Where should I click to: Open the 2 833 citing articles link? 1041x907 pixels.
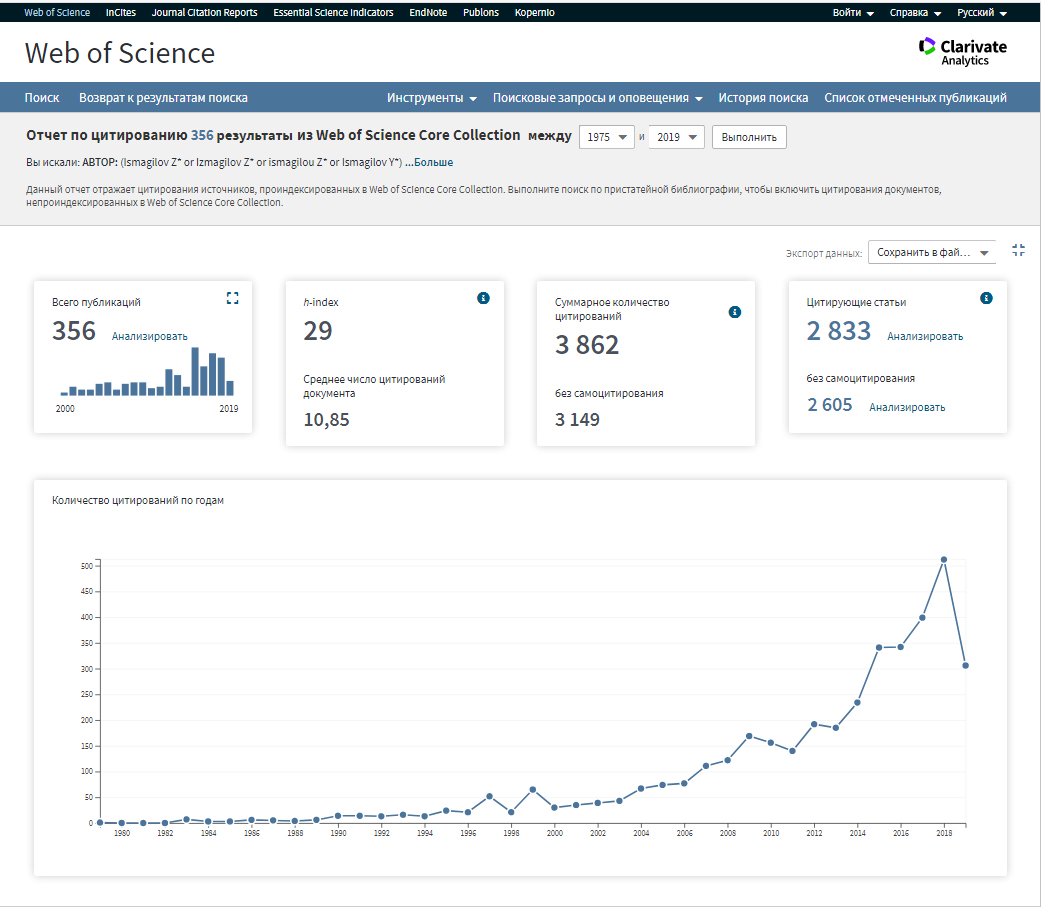coord(839,331)
